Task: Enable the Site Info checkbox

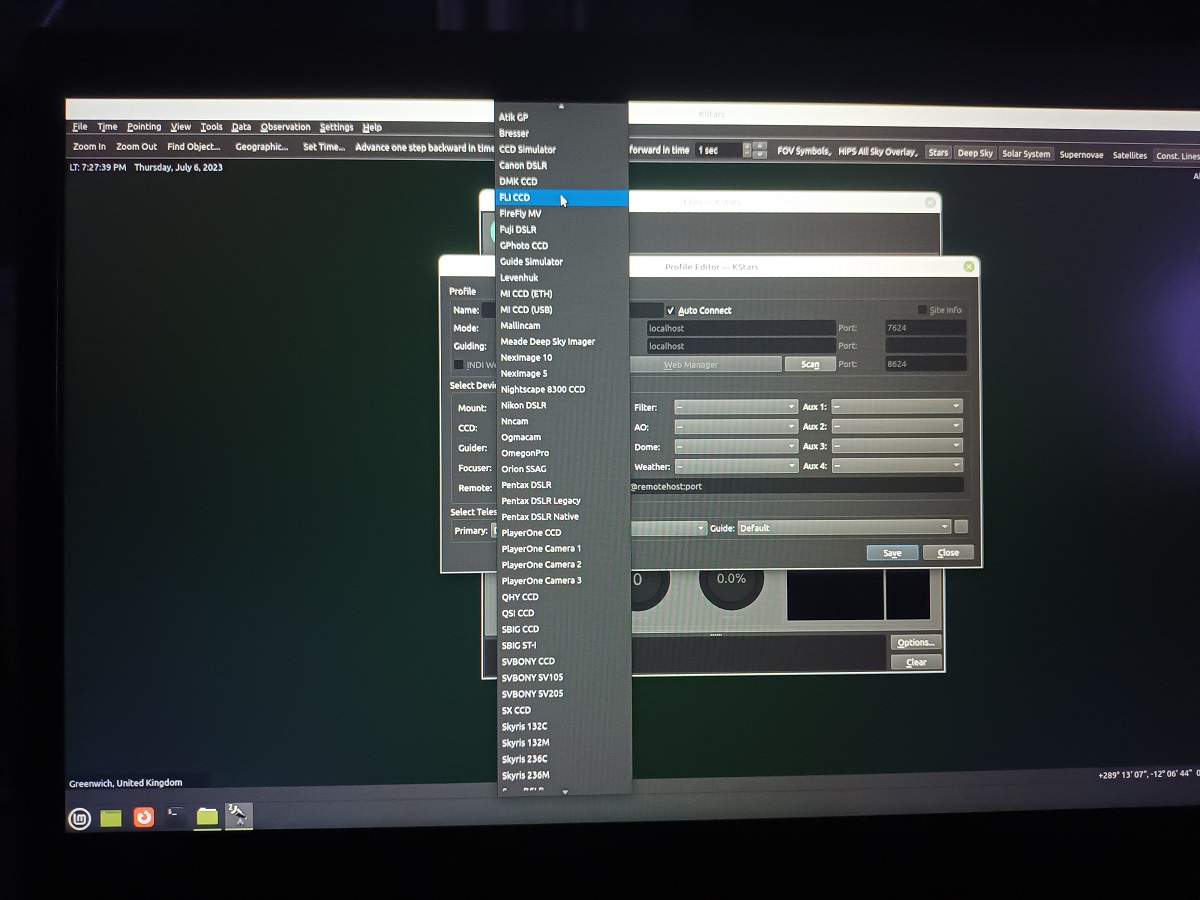Action: pyautogui.click(x=922, y=310)
